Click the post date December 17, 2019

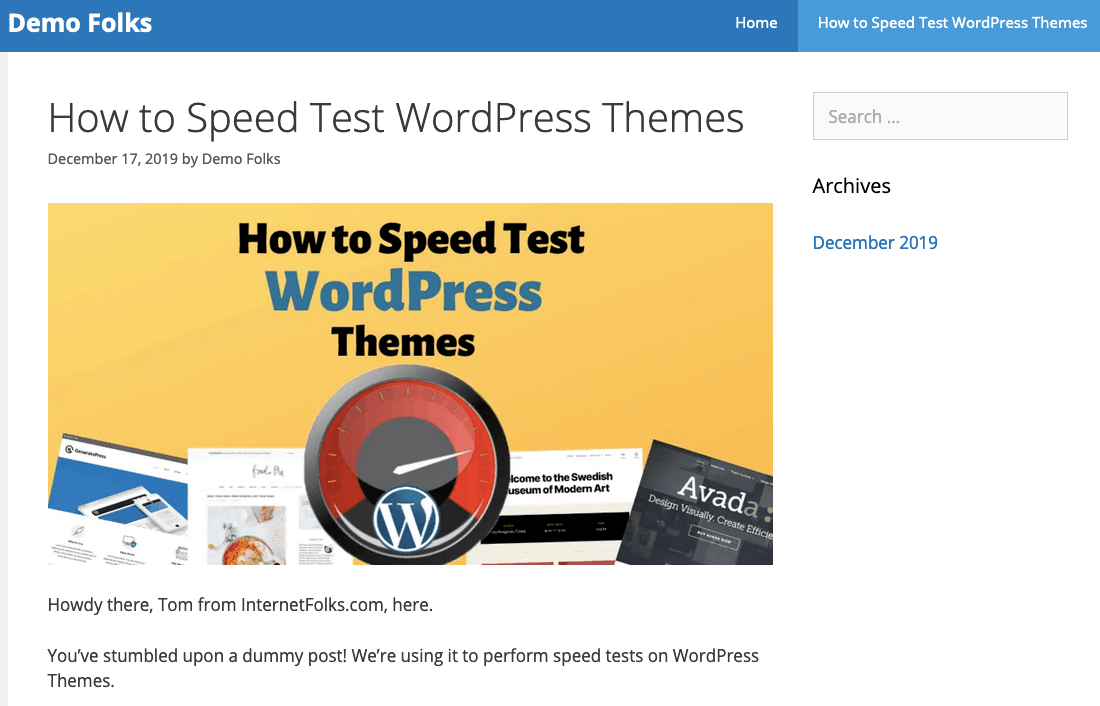[x=112, y=159]
